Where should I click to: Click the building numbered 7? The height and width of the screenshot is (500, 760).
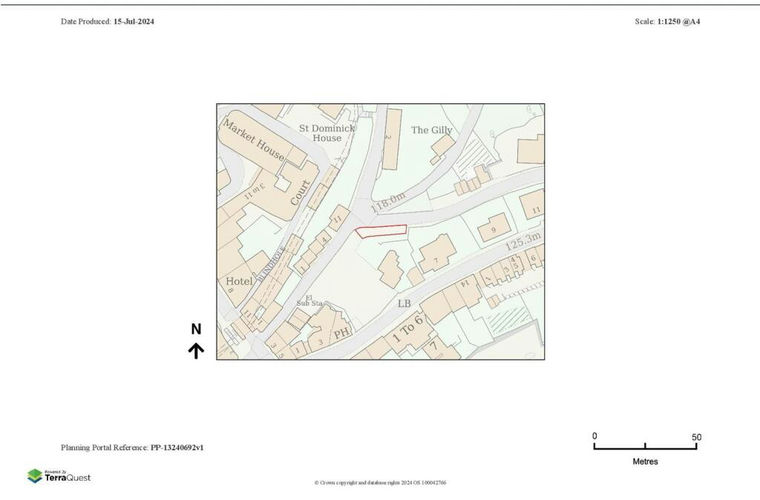coord(437,260)
